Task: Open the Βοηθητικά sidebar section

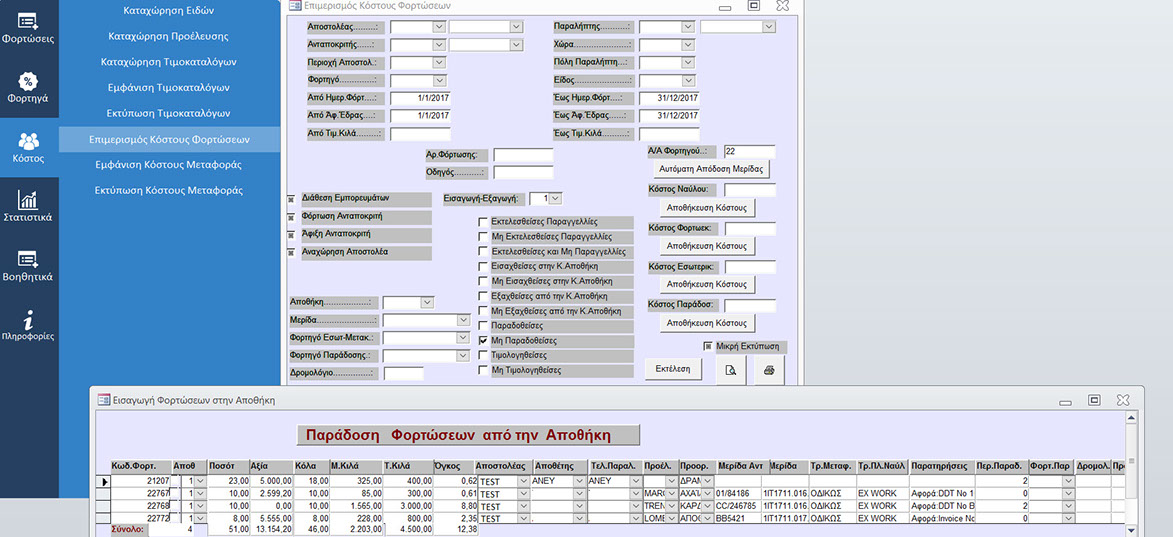Action: coord(28,265)
